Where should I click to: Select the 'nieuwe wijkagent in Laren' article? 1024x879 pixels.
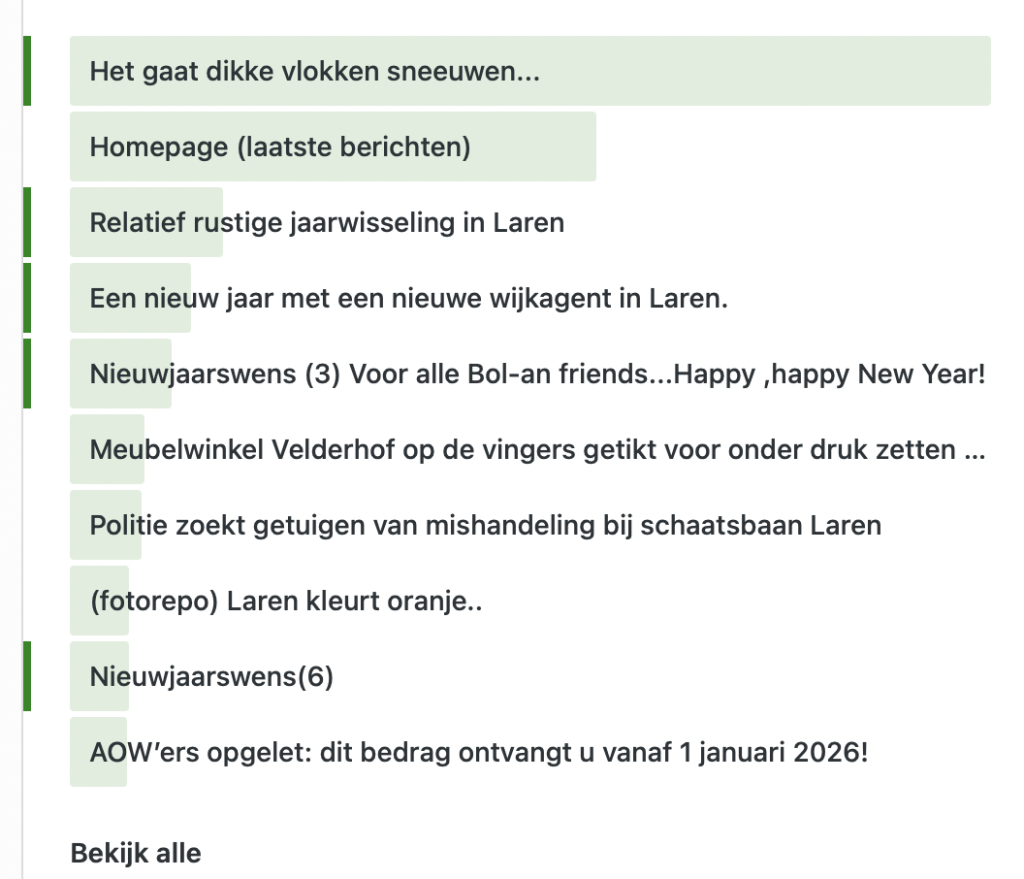coord(409,298)
